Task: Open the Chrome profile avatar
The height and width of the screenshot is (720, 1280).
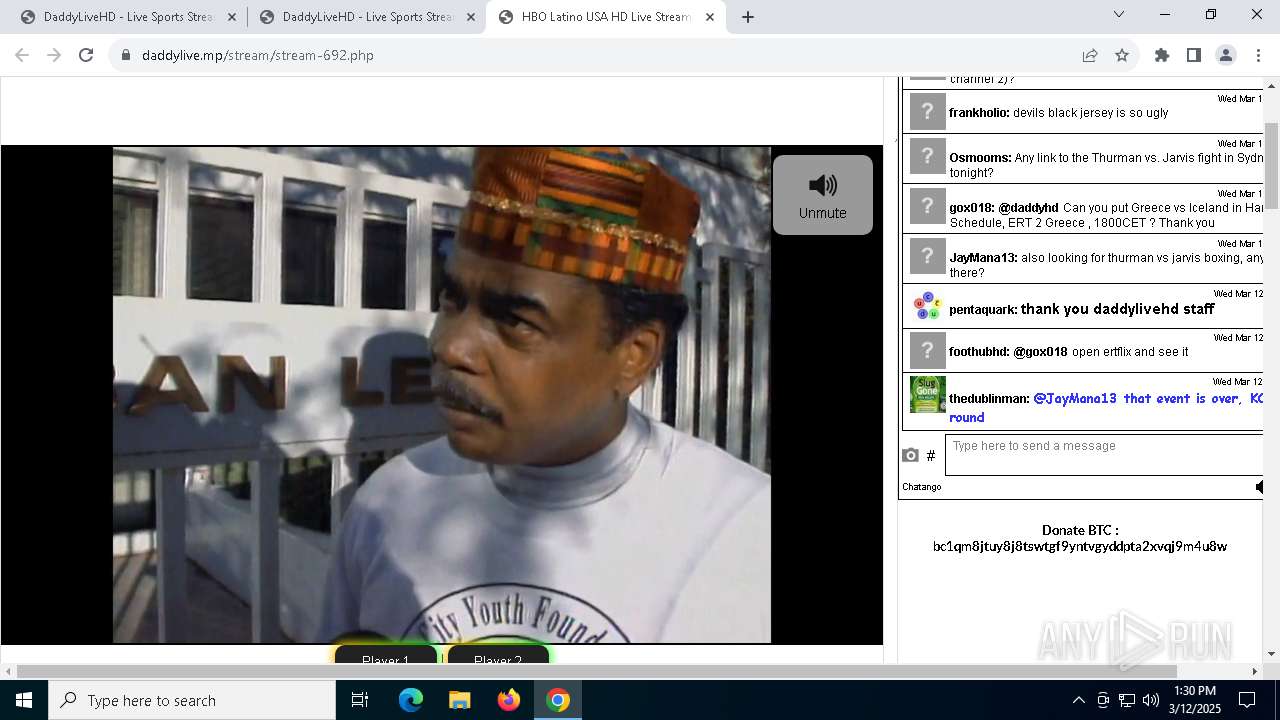Action: pyautogui.click(x=1226, y=55)
